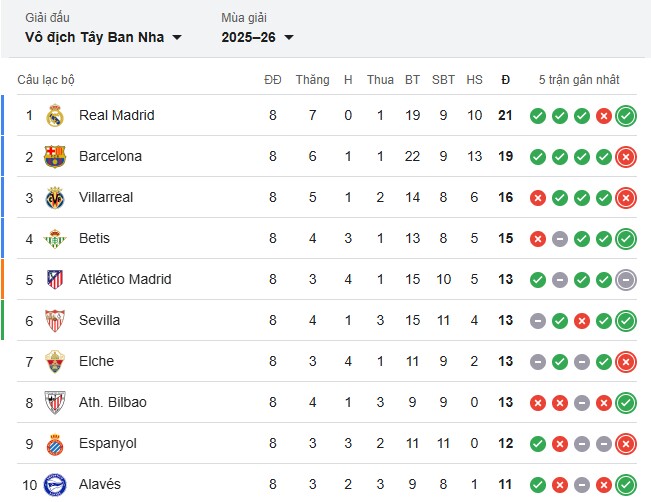The width and height of the screenshot is (651, 502).
Task: Open the Vô địch Tây Ban Nha league dropdown
Action: [104, 38]
